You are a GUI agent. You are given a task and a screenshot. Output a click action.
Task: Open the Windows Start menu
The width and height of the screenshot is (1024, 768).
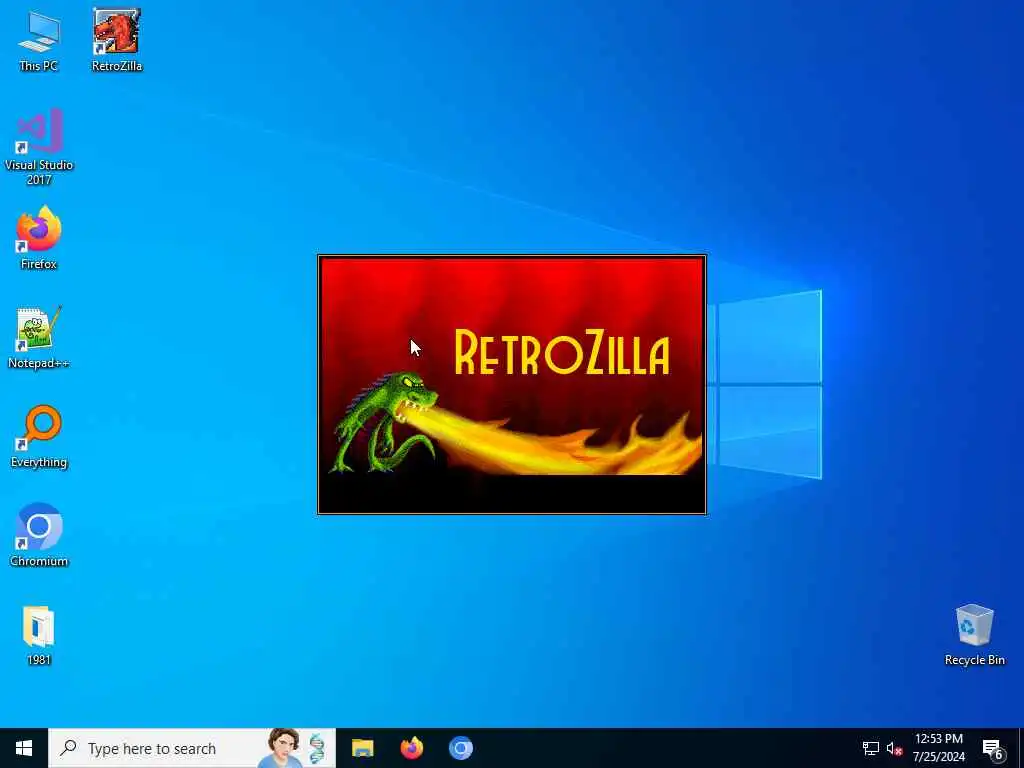tap(24, 748)
